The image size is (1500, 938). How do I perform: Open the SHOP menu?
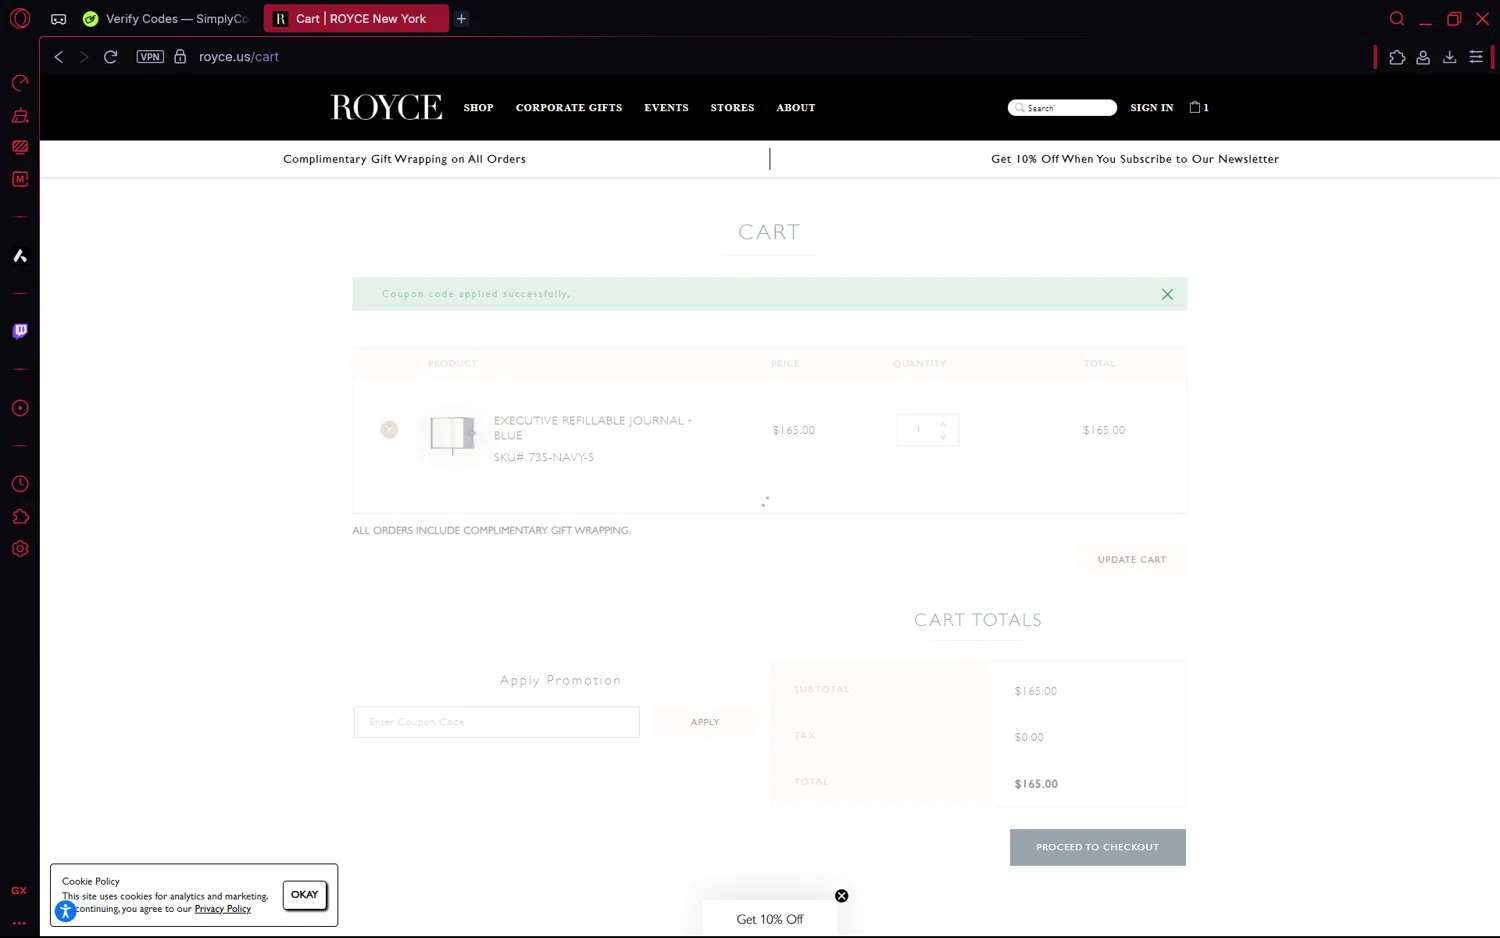(x=478, y=107)
